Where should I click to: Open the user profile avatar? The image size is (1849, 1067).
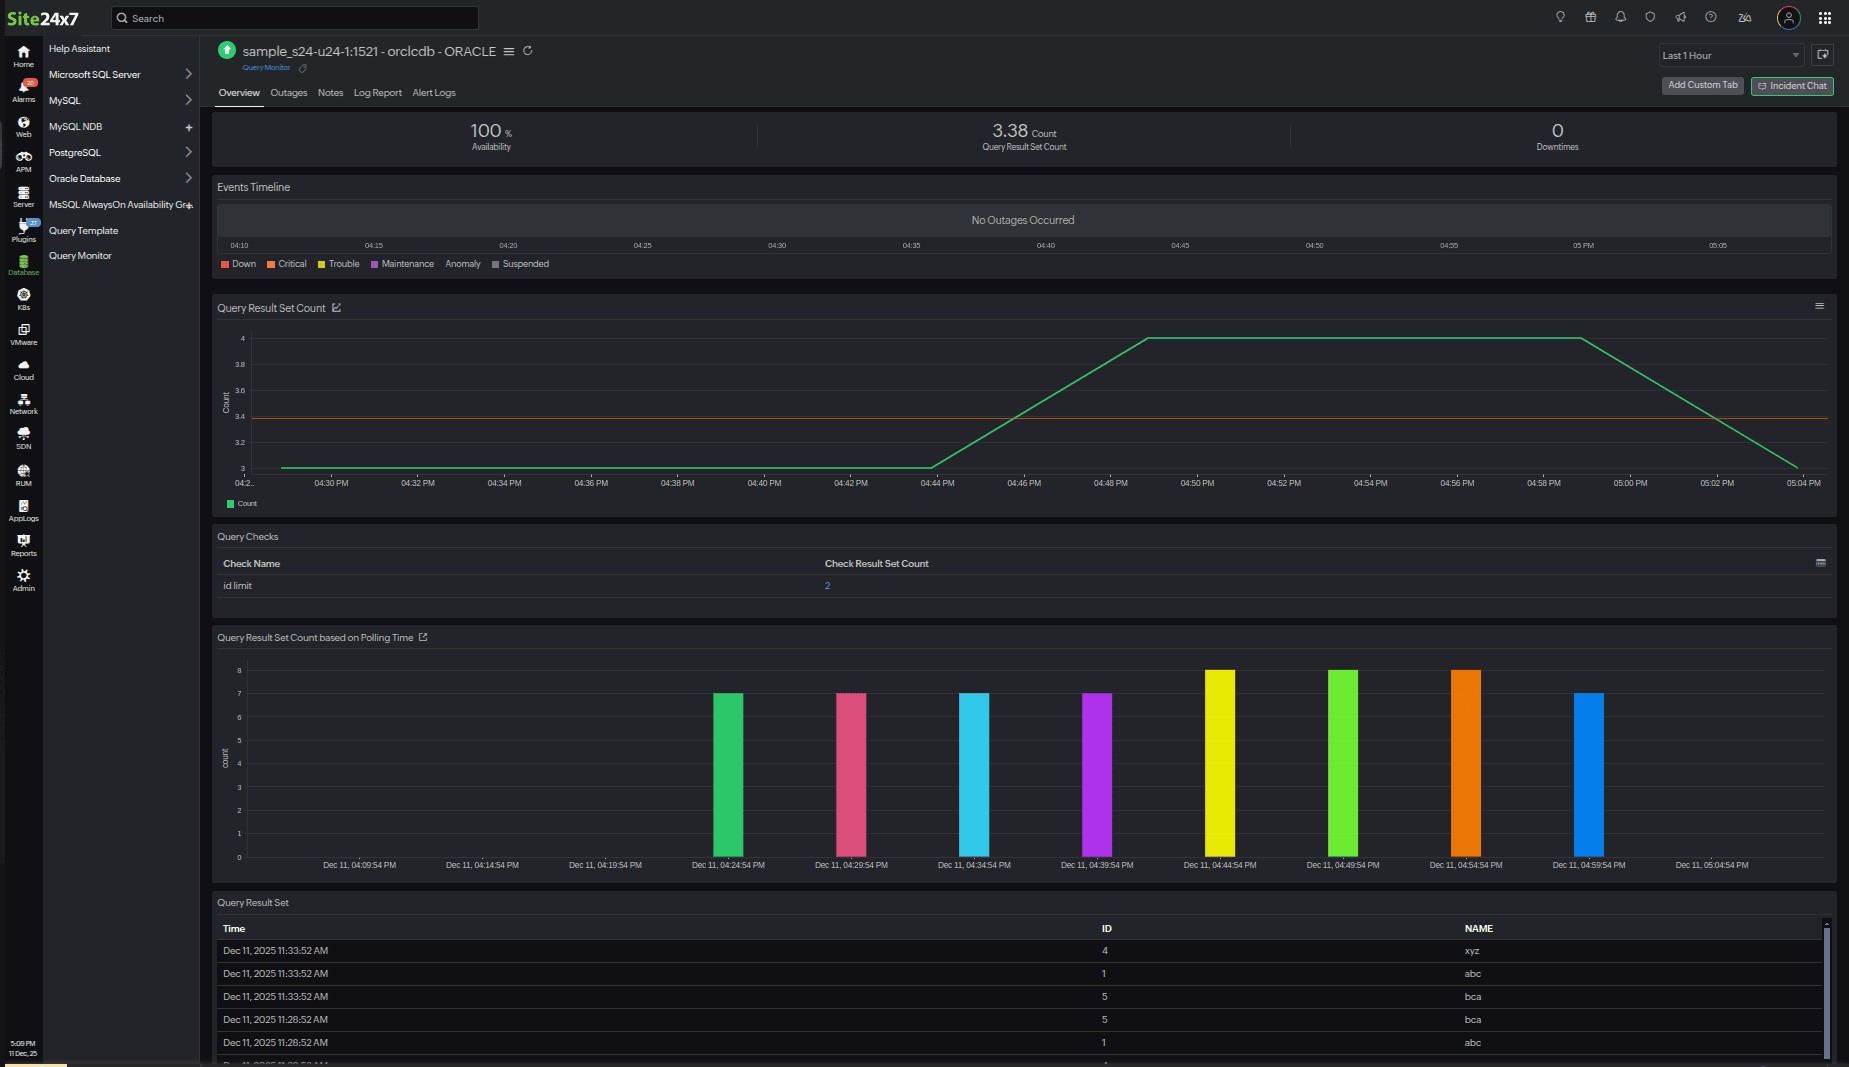1788,18
